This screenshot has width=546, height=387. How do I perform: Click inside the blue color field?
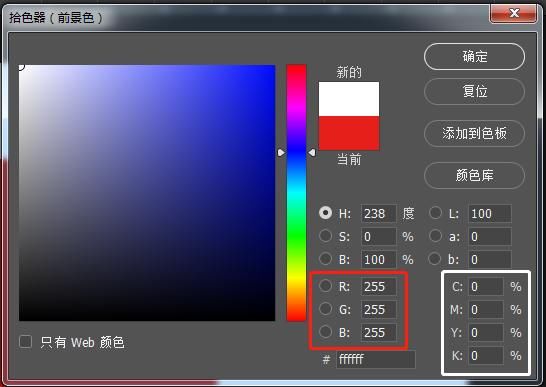pyautogui.click(x=147, y=193)
